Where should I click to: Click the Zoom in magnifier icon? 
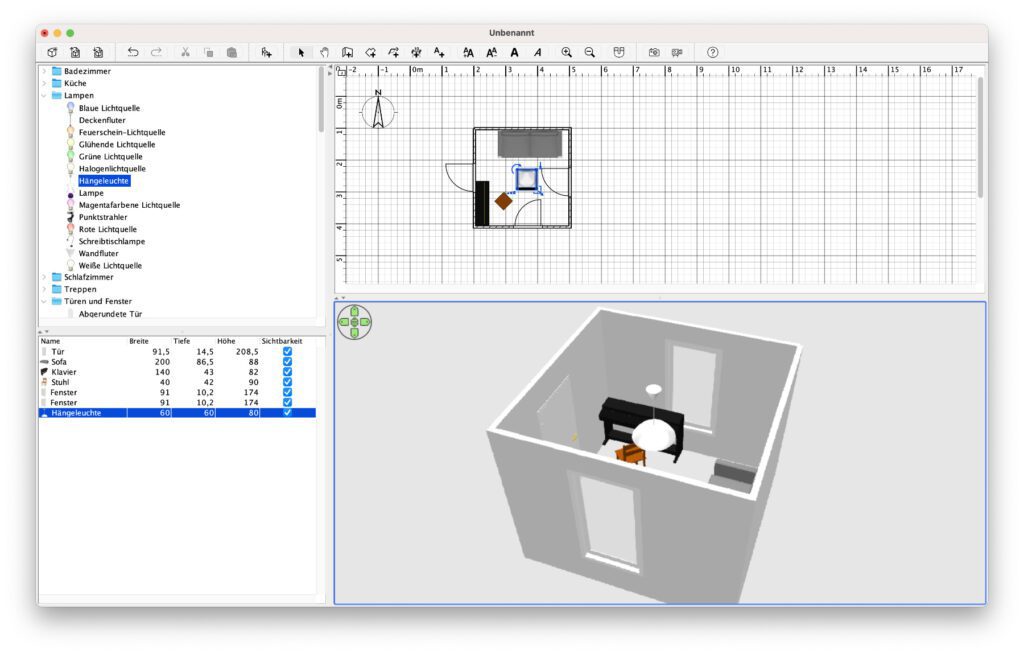pyautogui.click(x=567, y=52)
